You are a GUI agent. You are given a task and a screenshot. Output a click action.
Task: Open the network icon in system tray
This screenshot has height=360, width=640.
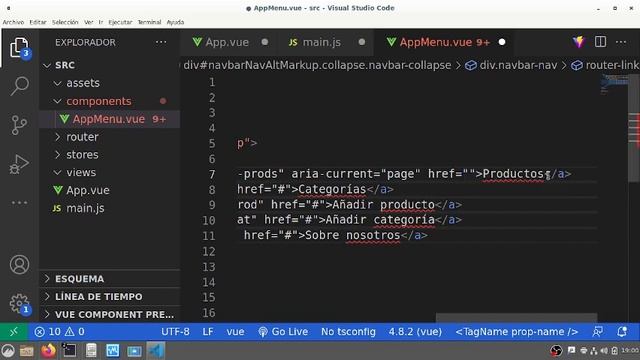[594, 351]
